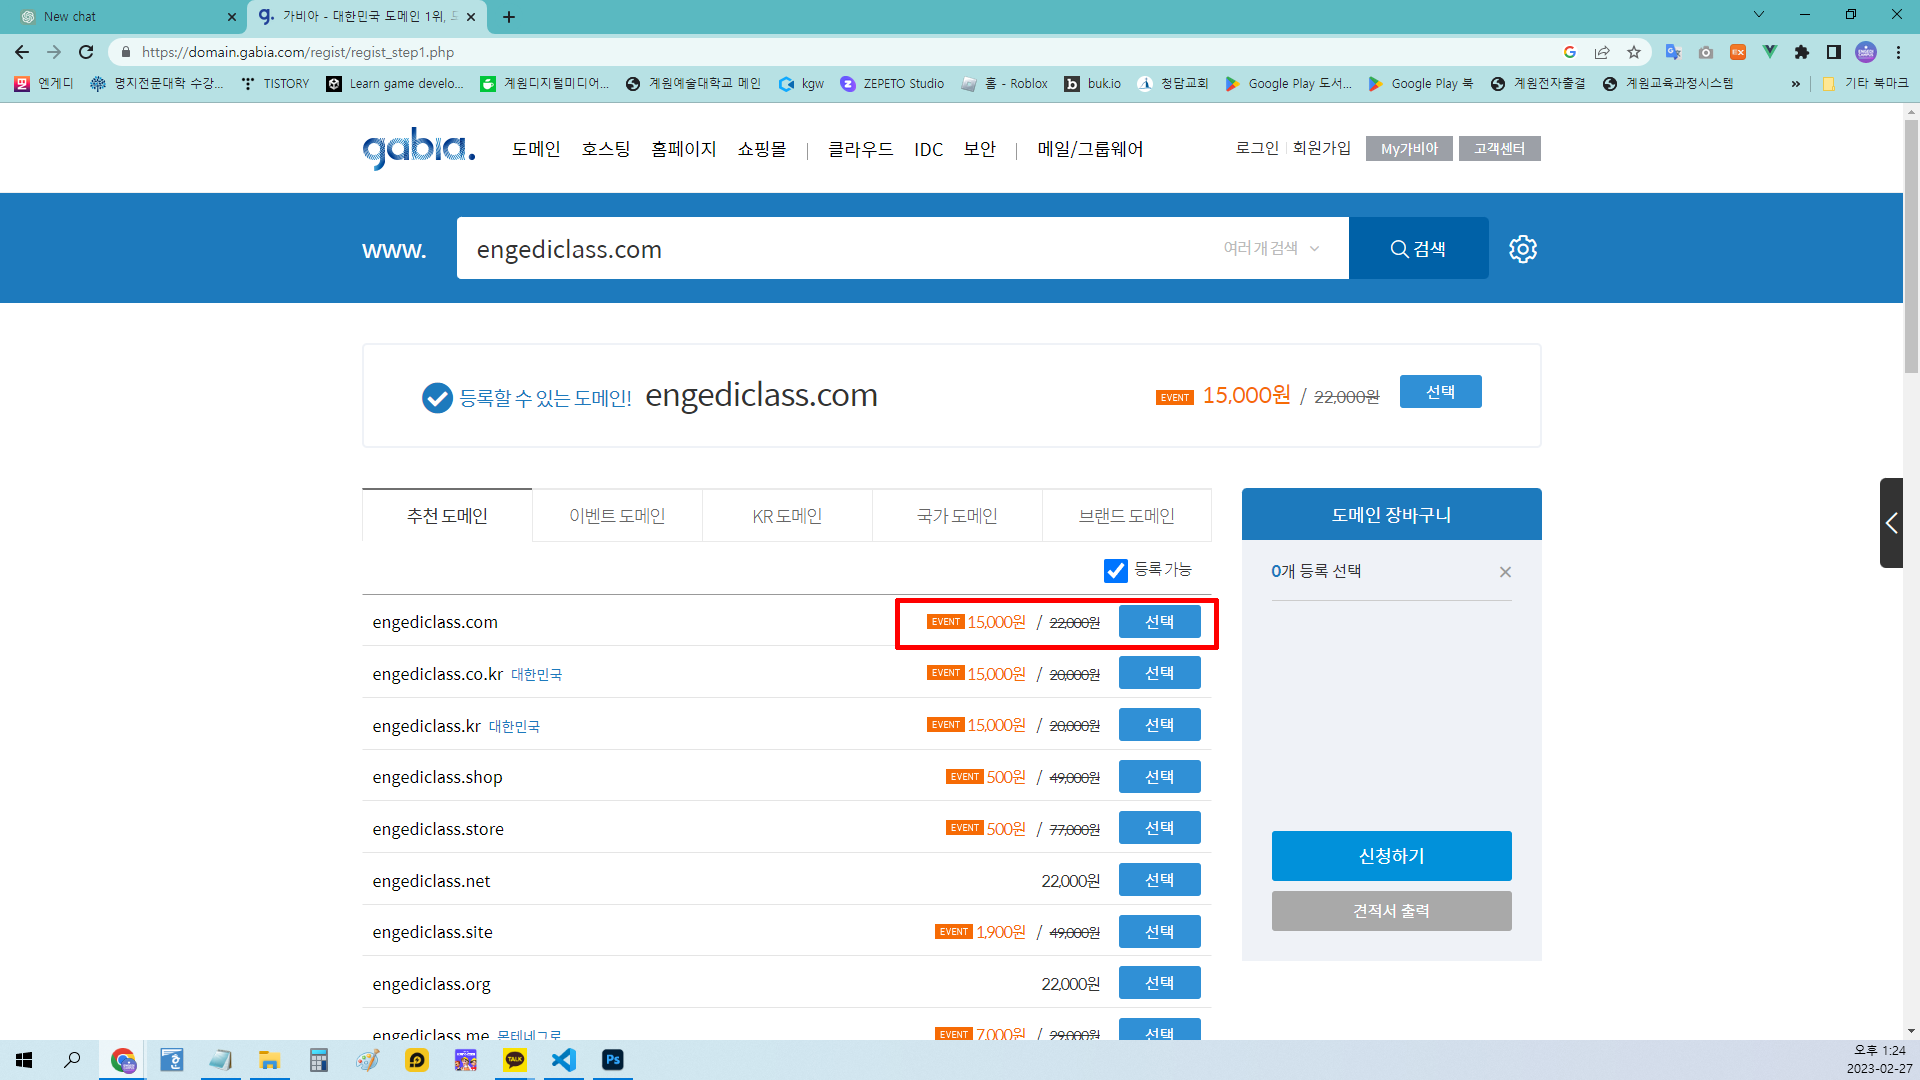Switch to the KR 도메인 tab
The image size is (1920, 1080).
click(787, 515)
